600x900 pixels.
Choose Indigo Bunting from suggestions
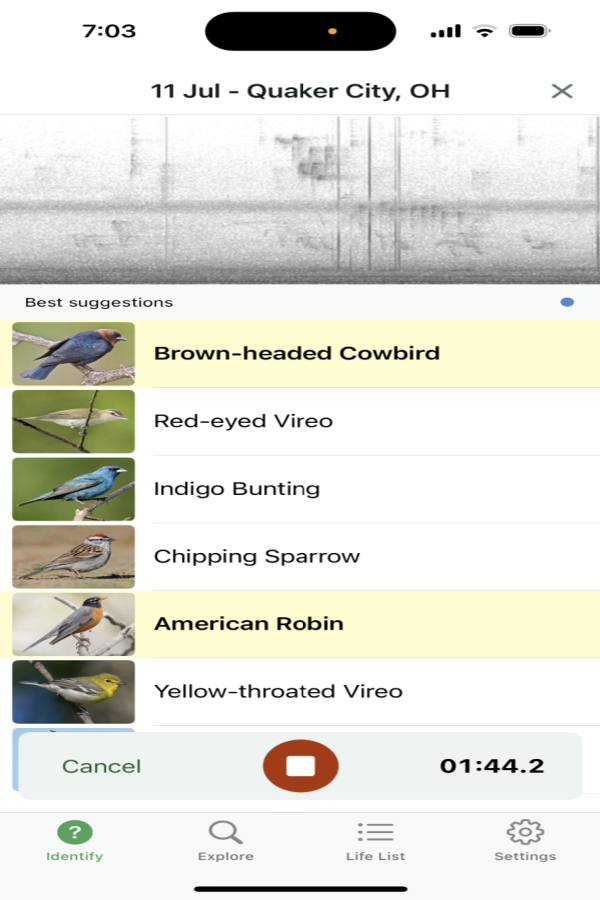236,489
